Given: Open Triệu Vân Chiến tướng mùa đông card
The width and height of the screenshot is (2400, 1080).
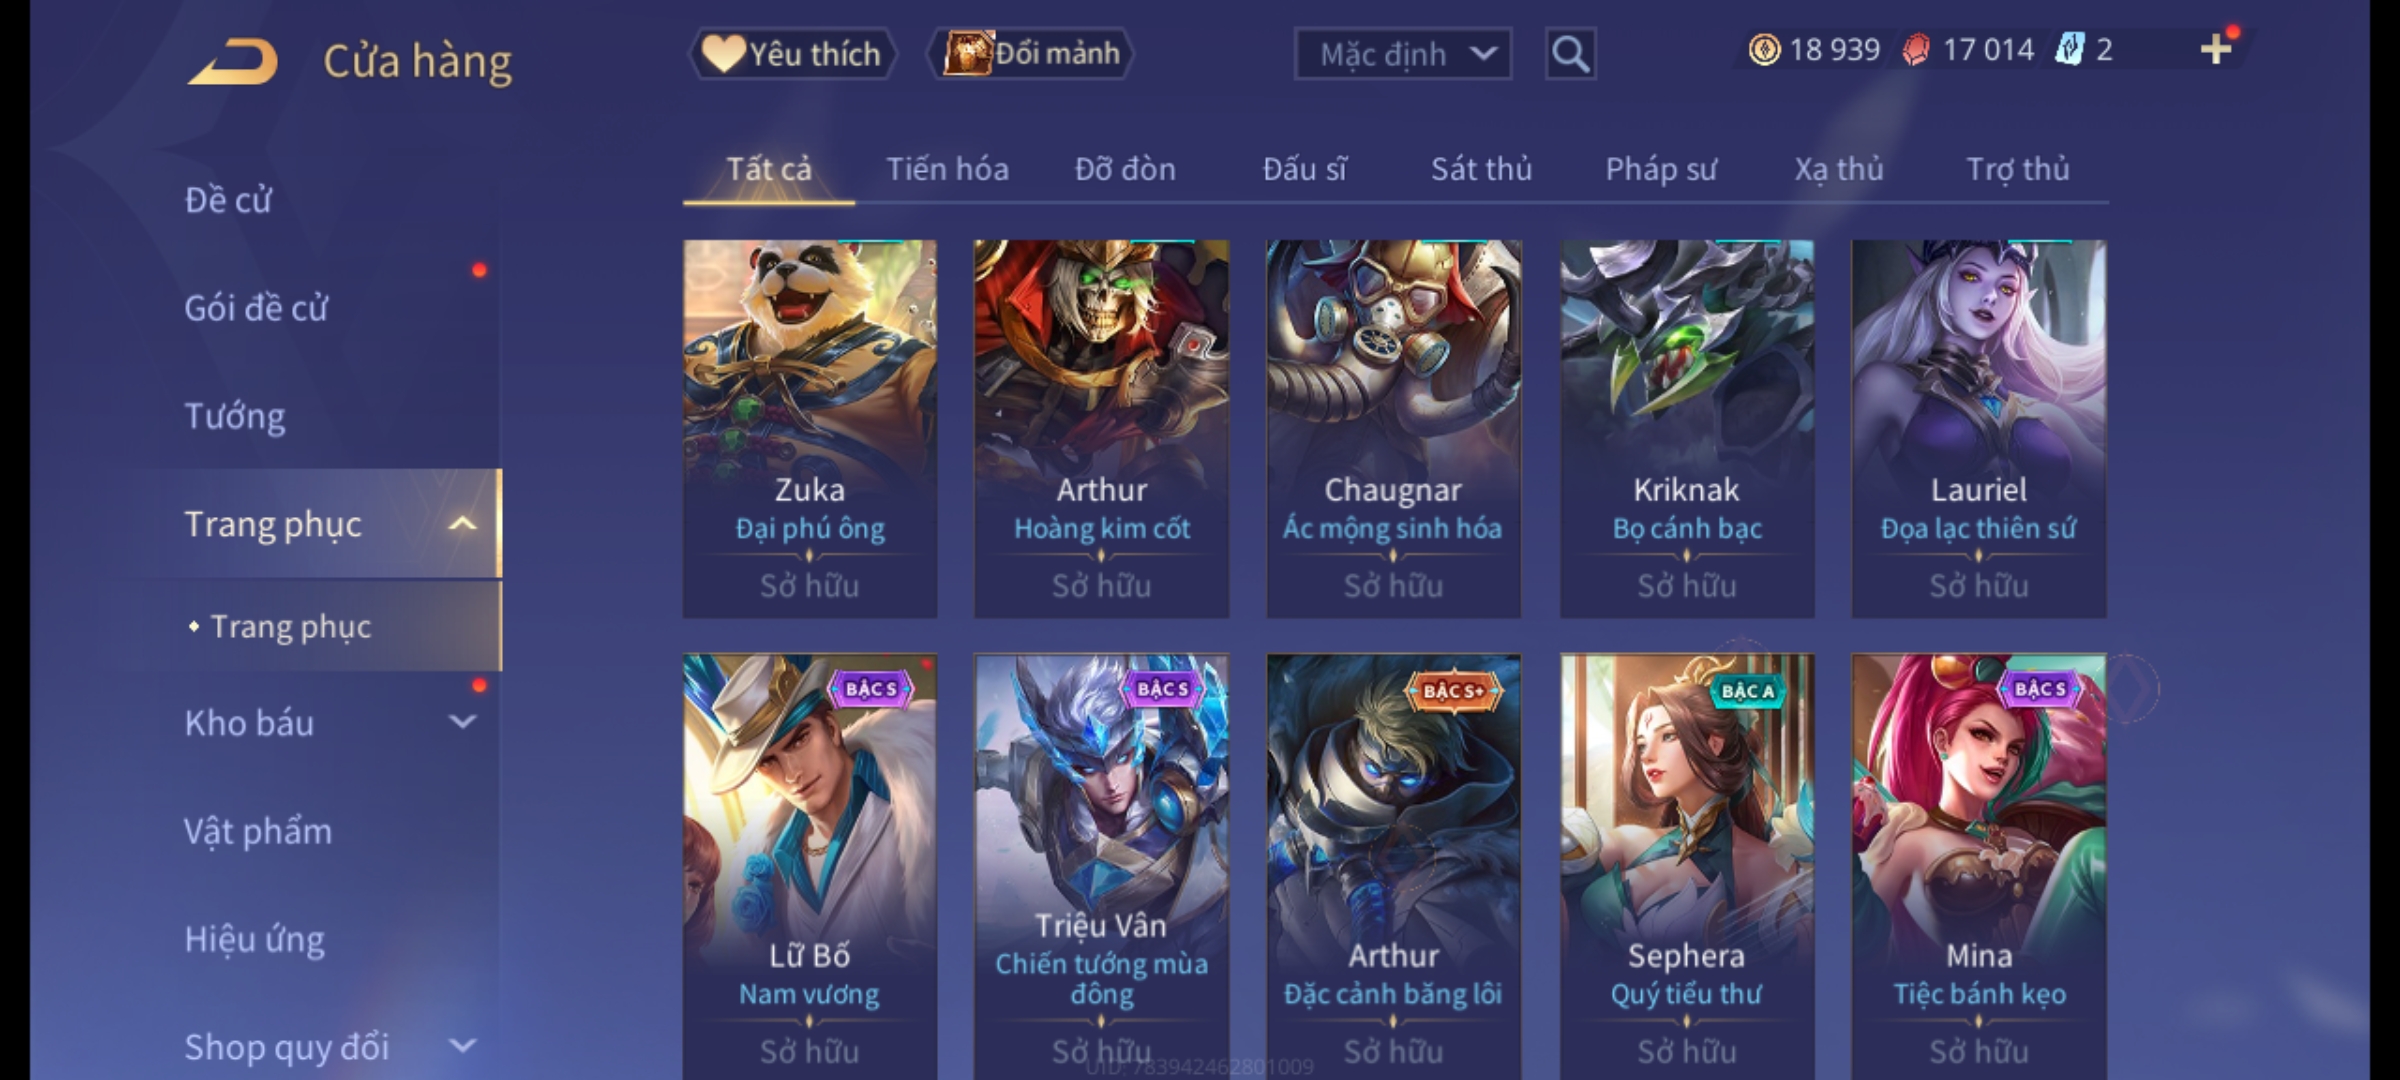Looking at the screenshot, I should [x=1102, y=866].
